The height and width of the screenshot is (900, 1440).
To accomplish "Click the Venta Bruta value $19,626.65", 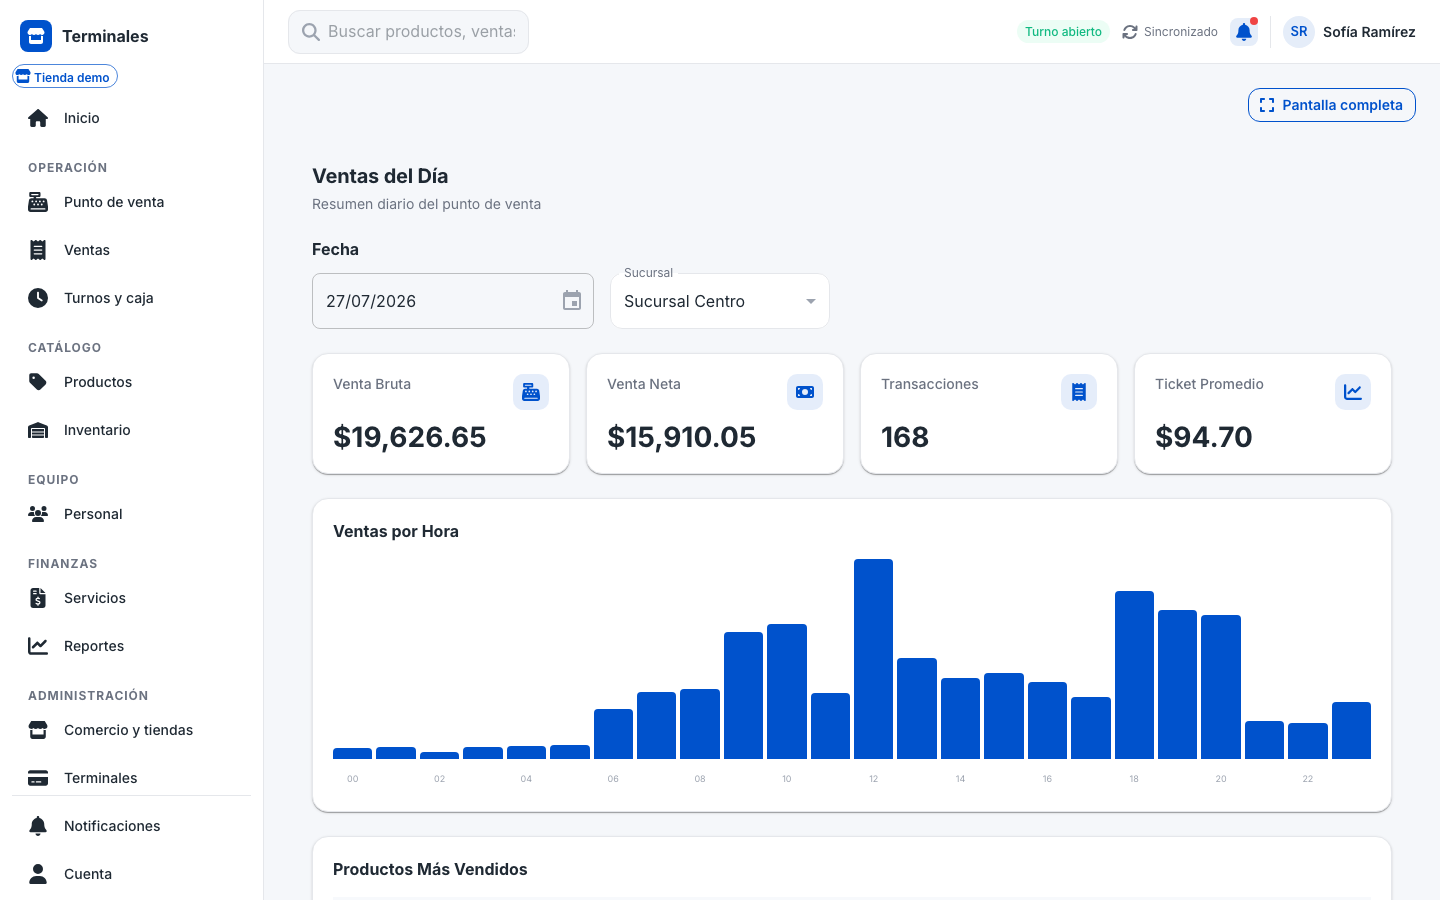I will 410,437.
